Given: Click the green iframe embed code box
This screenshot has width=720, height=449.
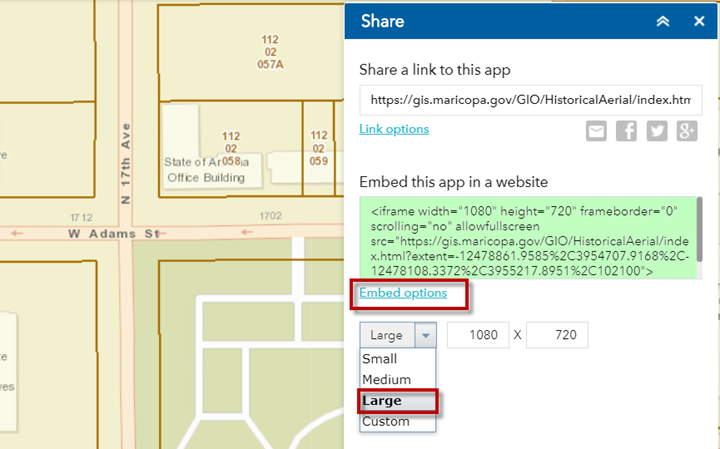Looking at the screenshot, I should (525, 240).
